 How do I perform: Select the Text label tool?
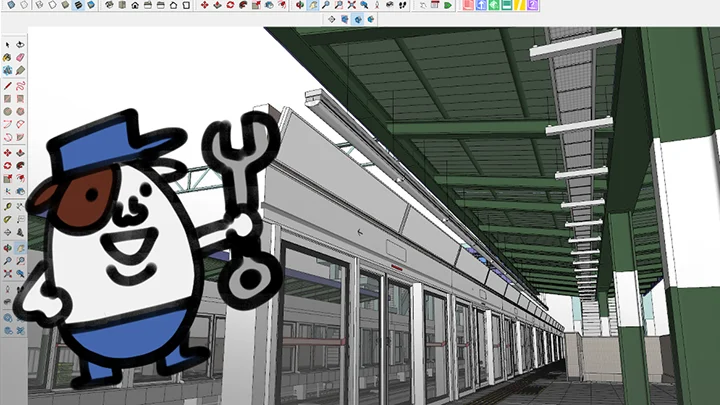click(x=20, y=220)
